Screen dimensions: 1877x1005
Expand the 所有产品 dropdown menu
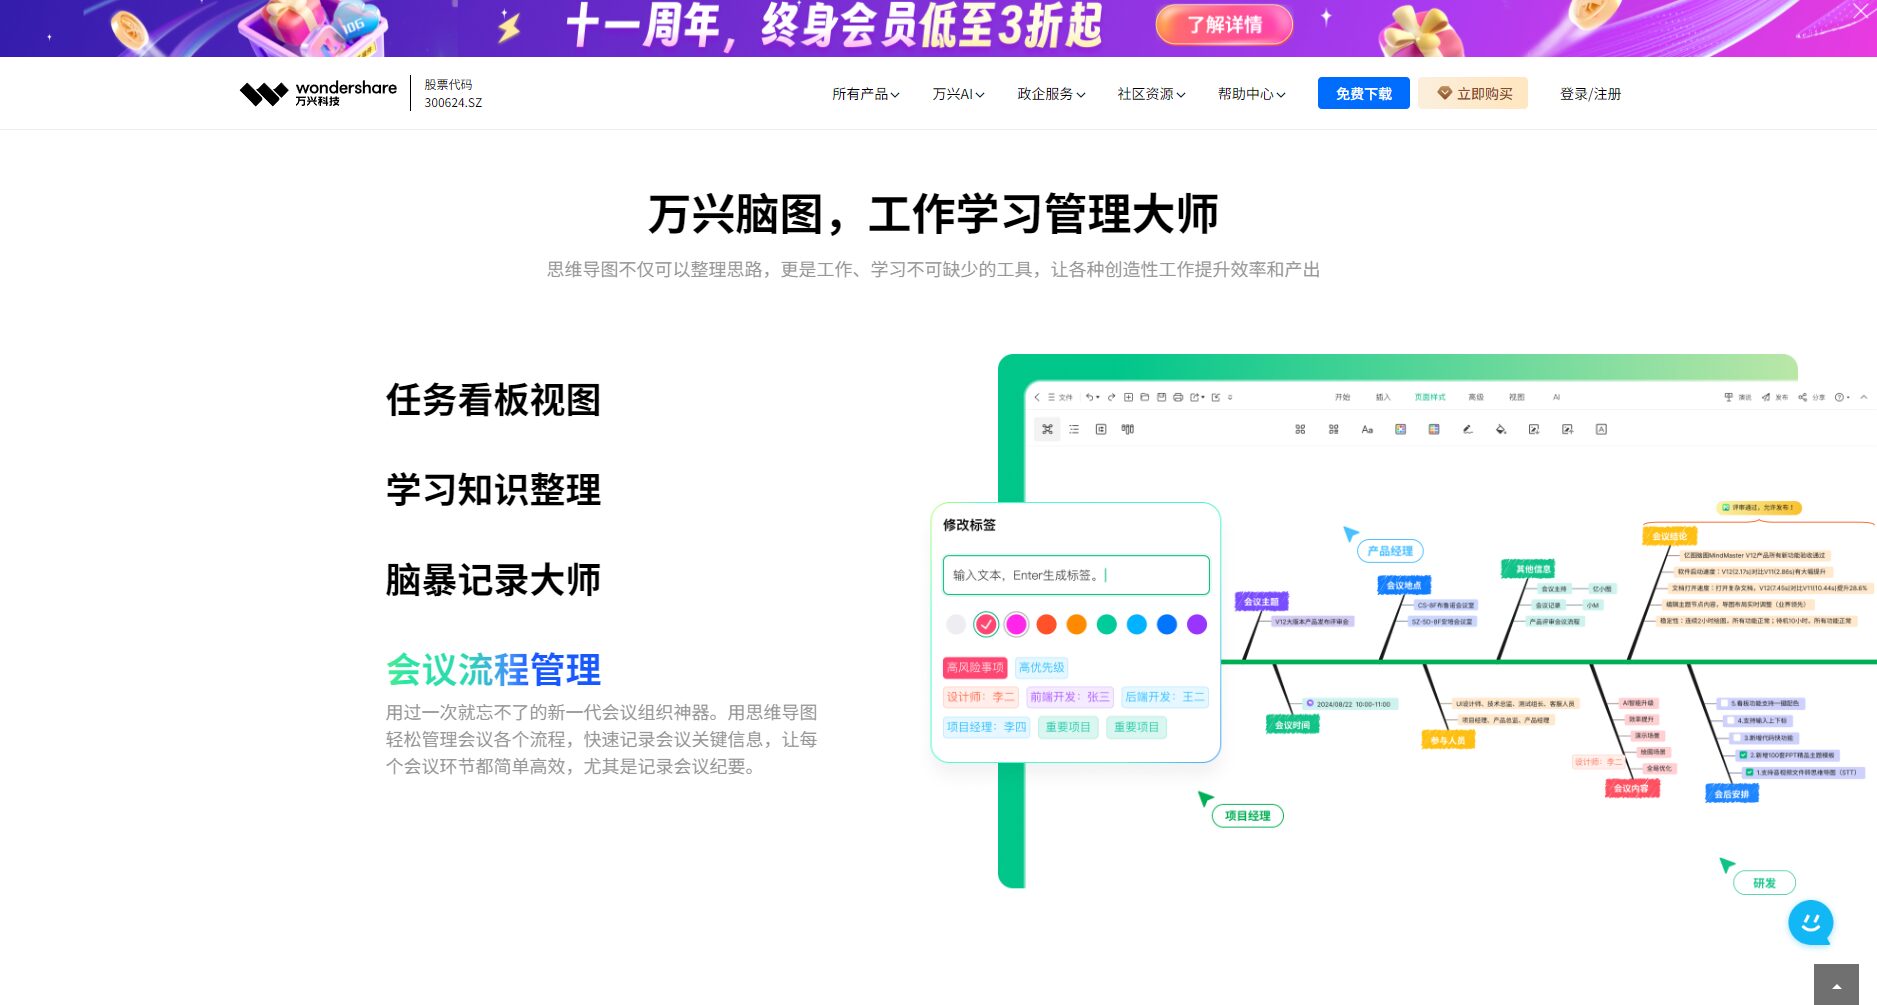pyautogui.click(x=865, y=94)
